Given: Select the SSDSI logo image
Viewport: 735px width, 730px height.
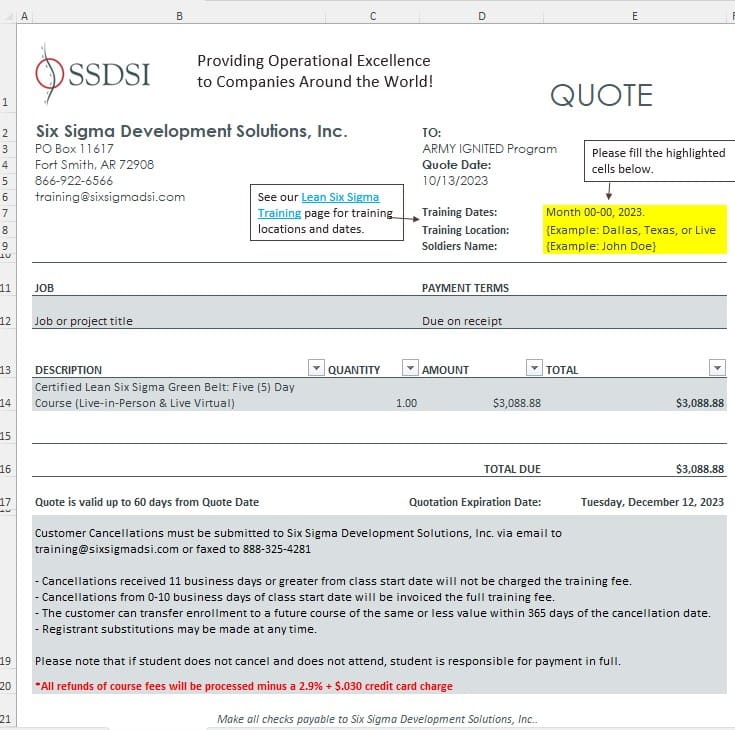Looking at the screenshot, I should pos(93,74).
